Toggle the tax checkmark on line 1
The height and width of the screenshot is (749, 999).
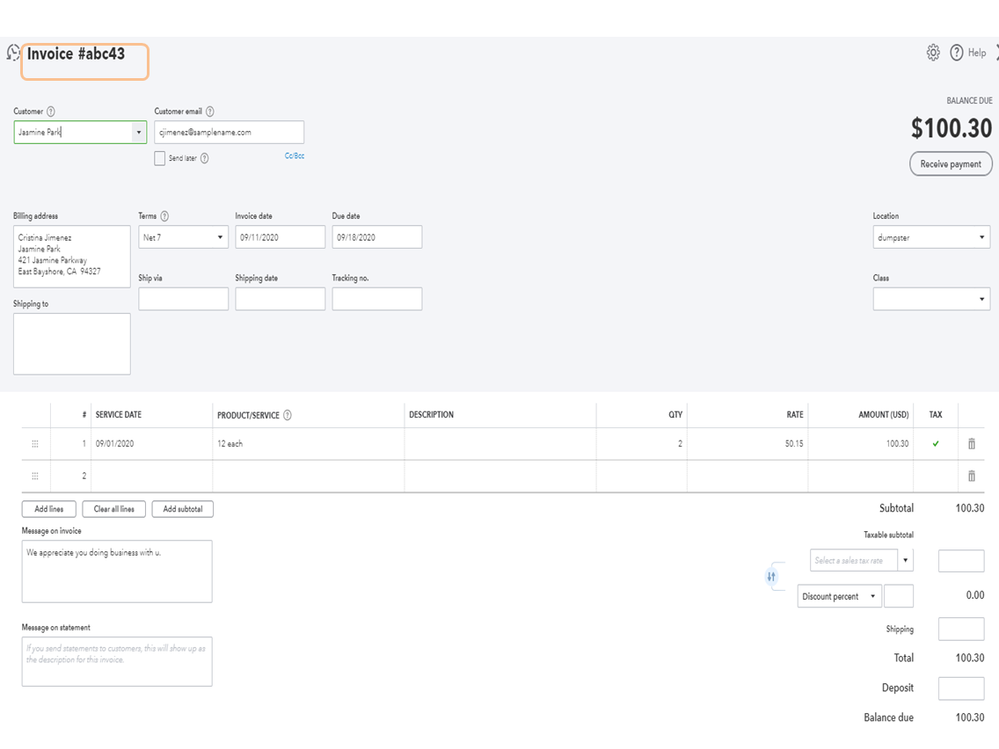click(936, 444)
